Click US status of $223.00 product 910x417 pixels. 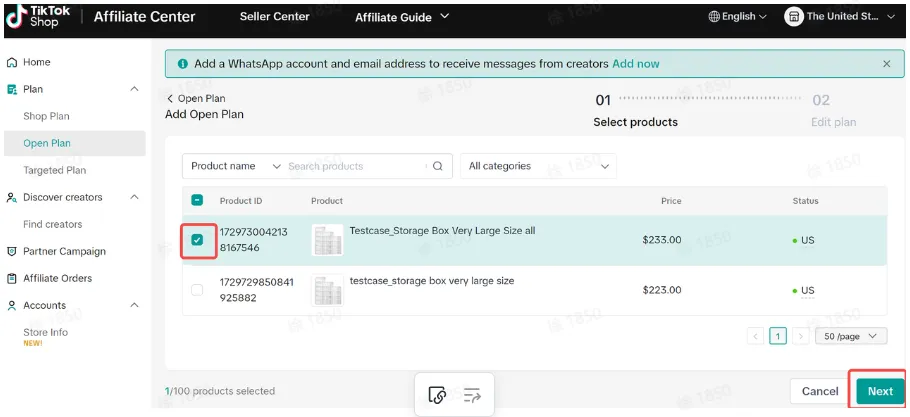(804, 291)
